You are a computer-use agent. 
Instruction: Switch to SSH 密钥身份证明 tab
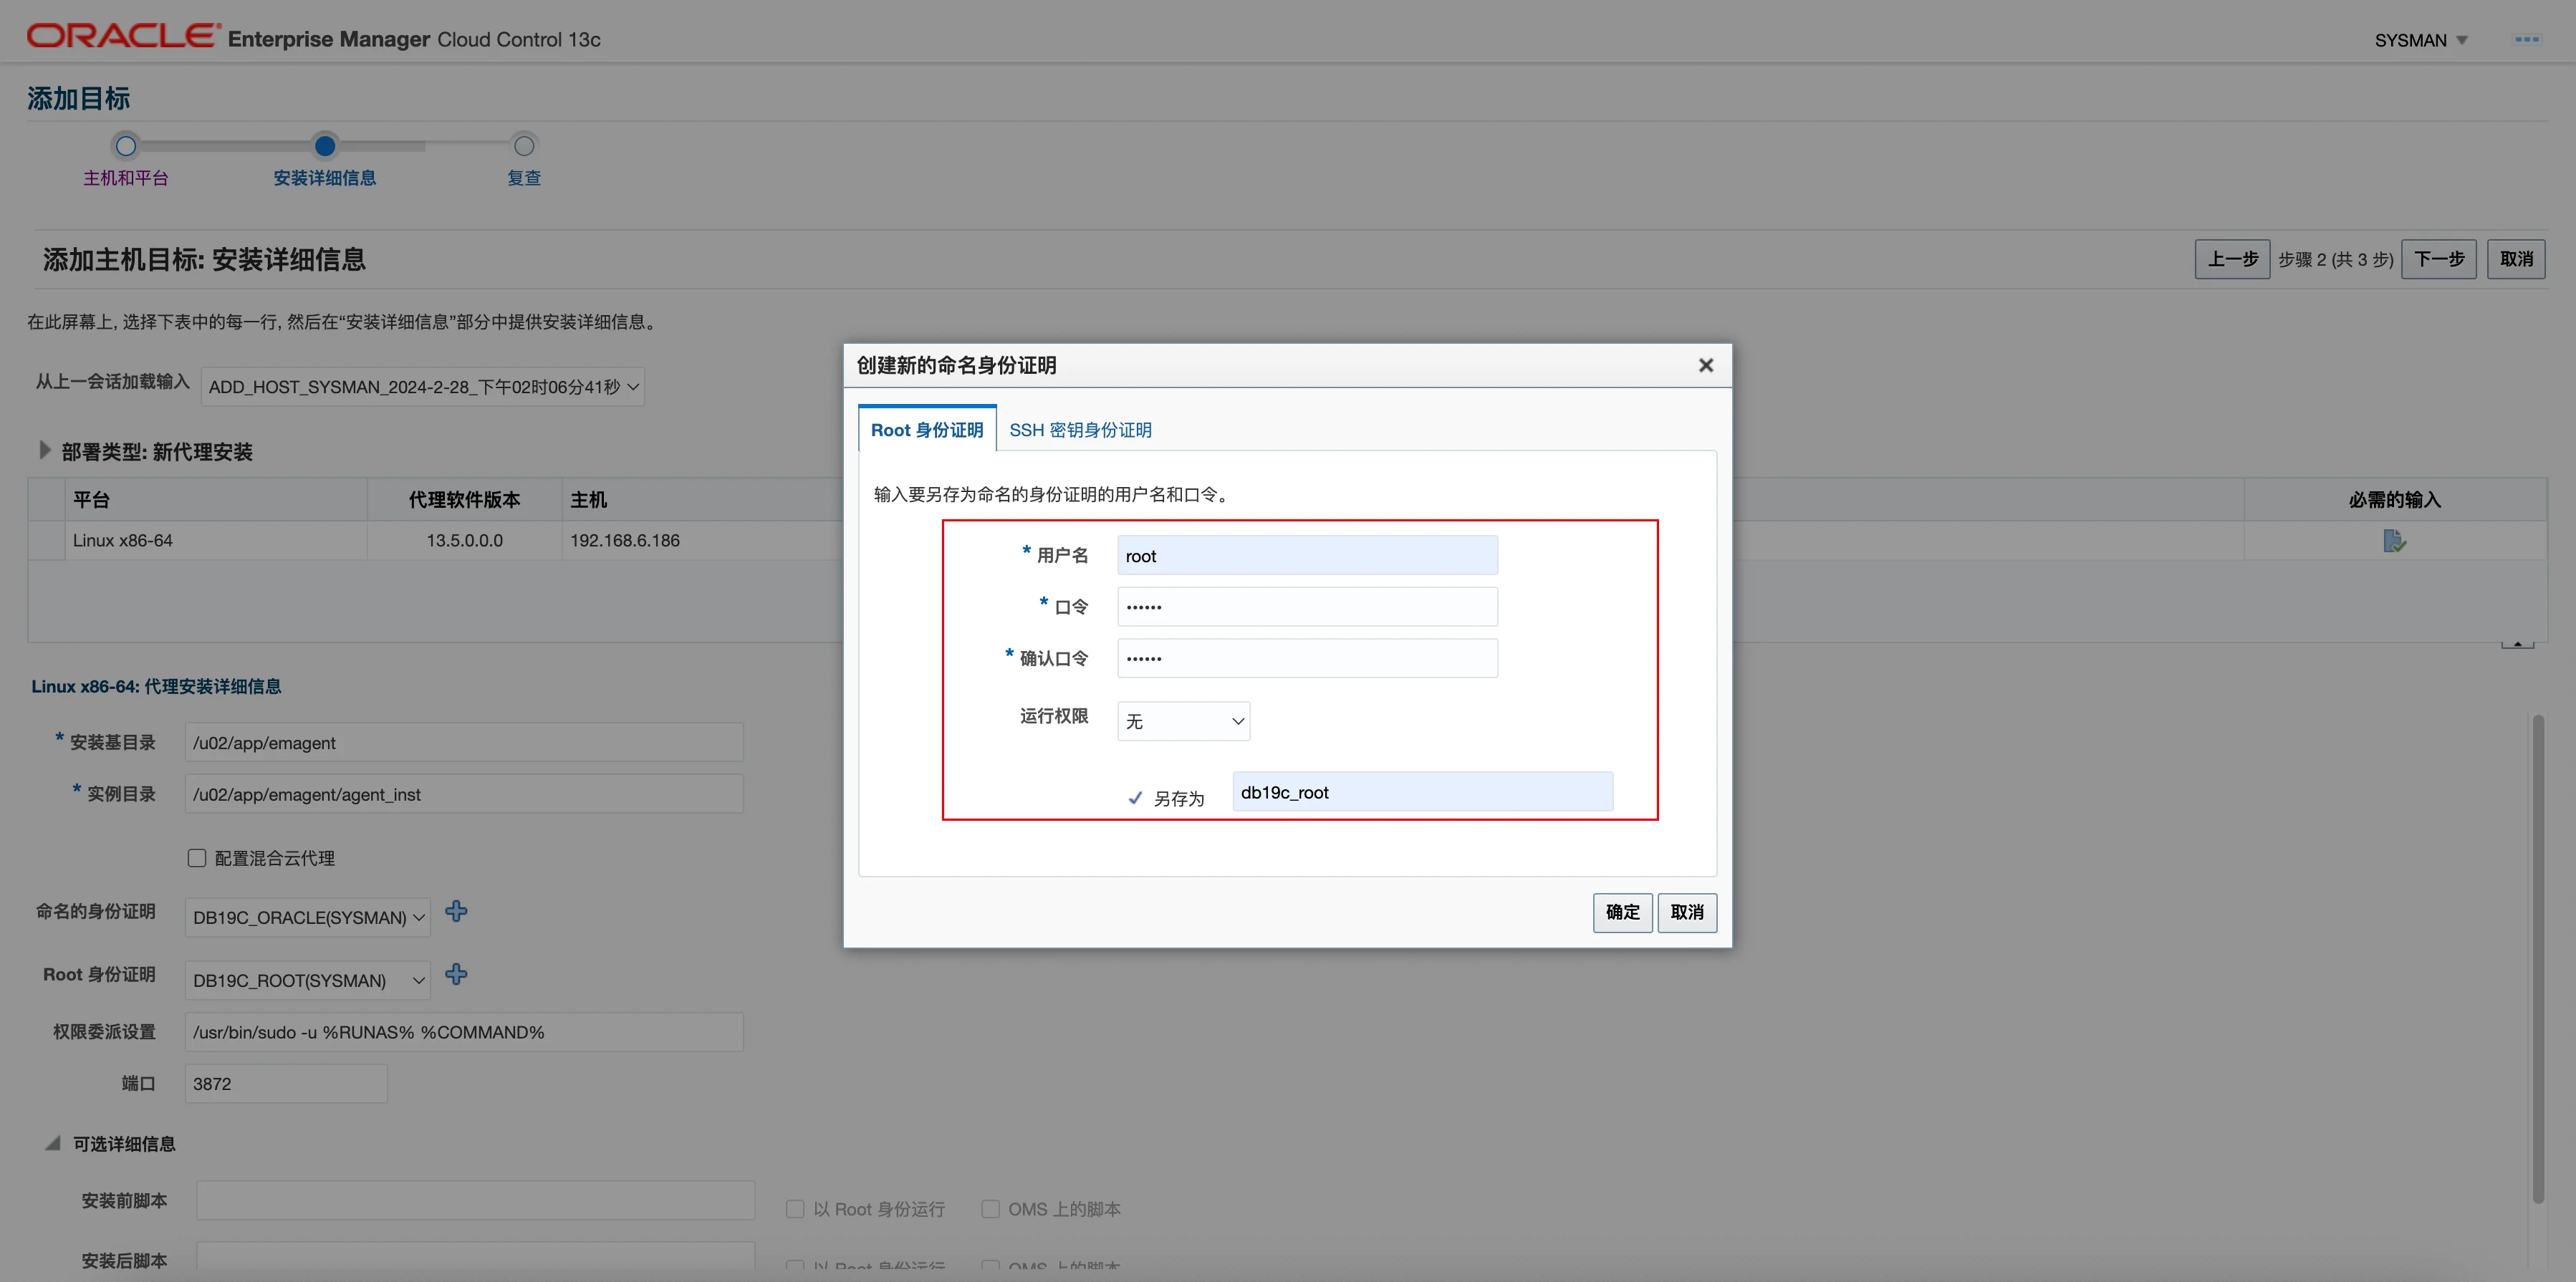pyautogui.click(x=1080, y=430)
